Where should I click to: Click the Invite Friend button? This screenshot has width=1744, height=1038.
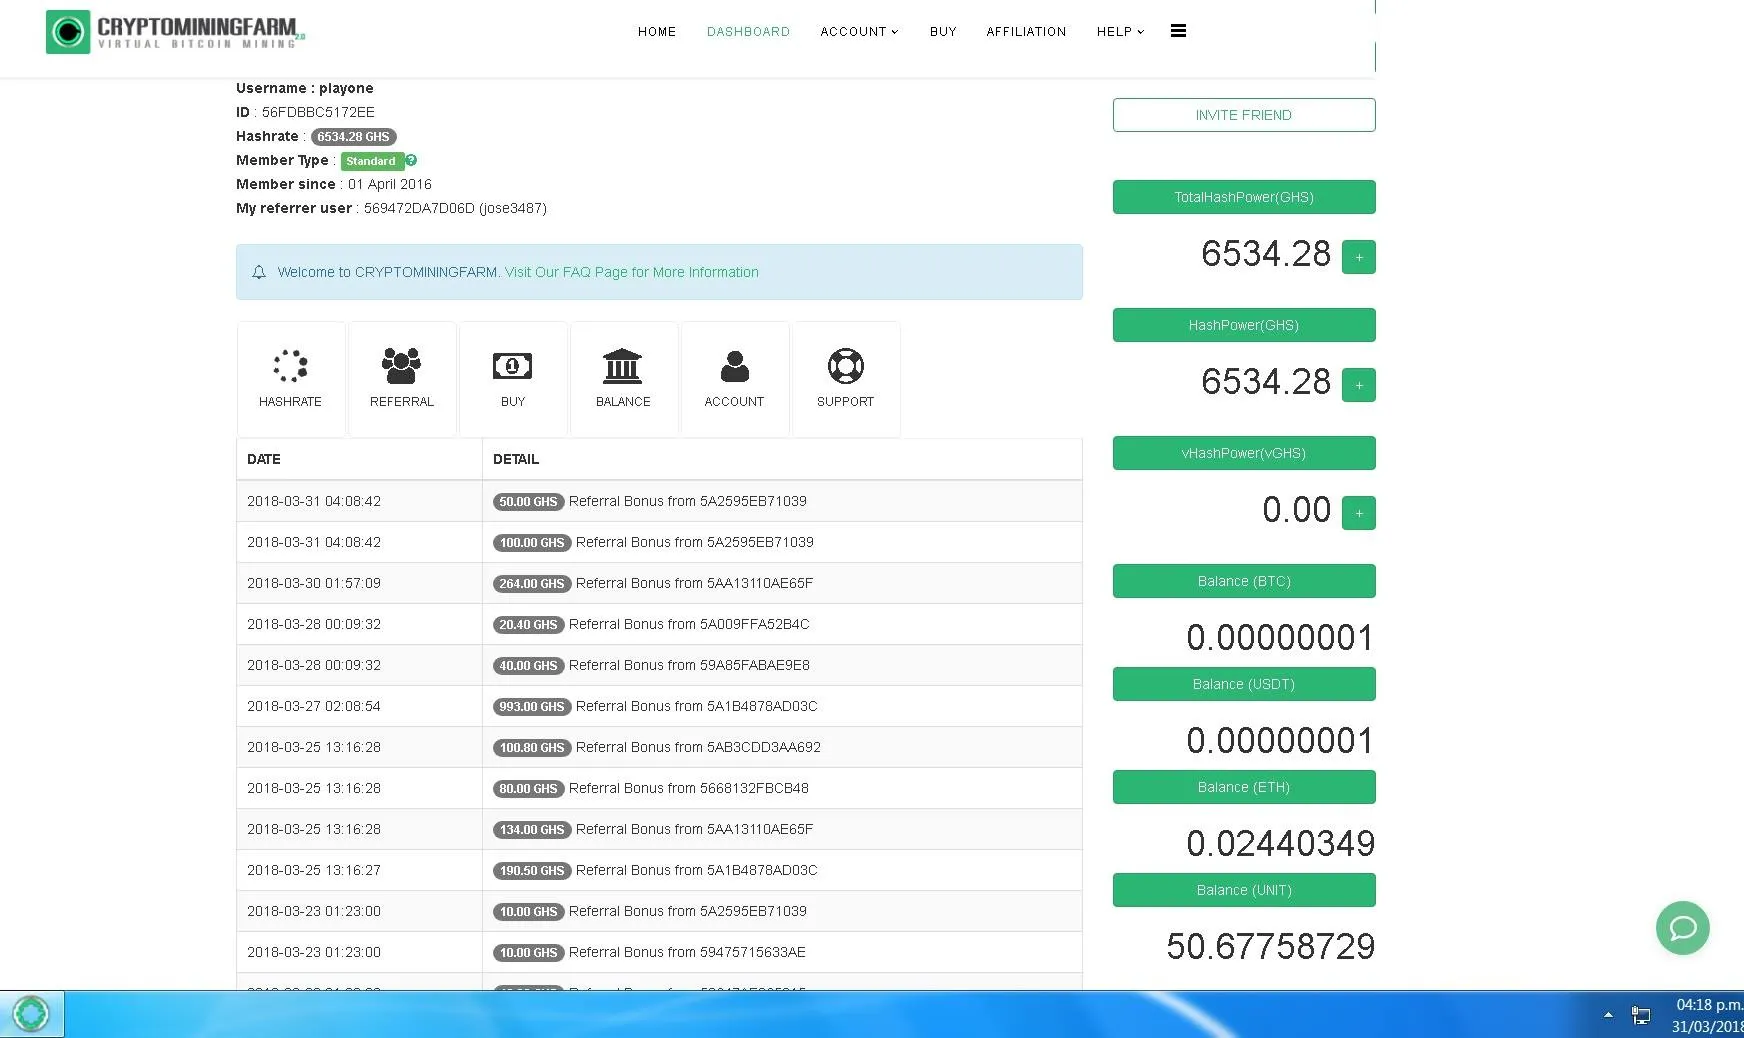click(1244, 115)
